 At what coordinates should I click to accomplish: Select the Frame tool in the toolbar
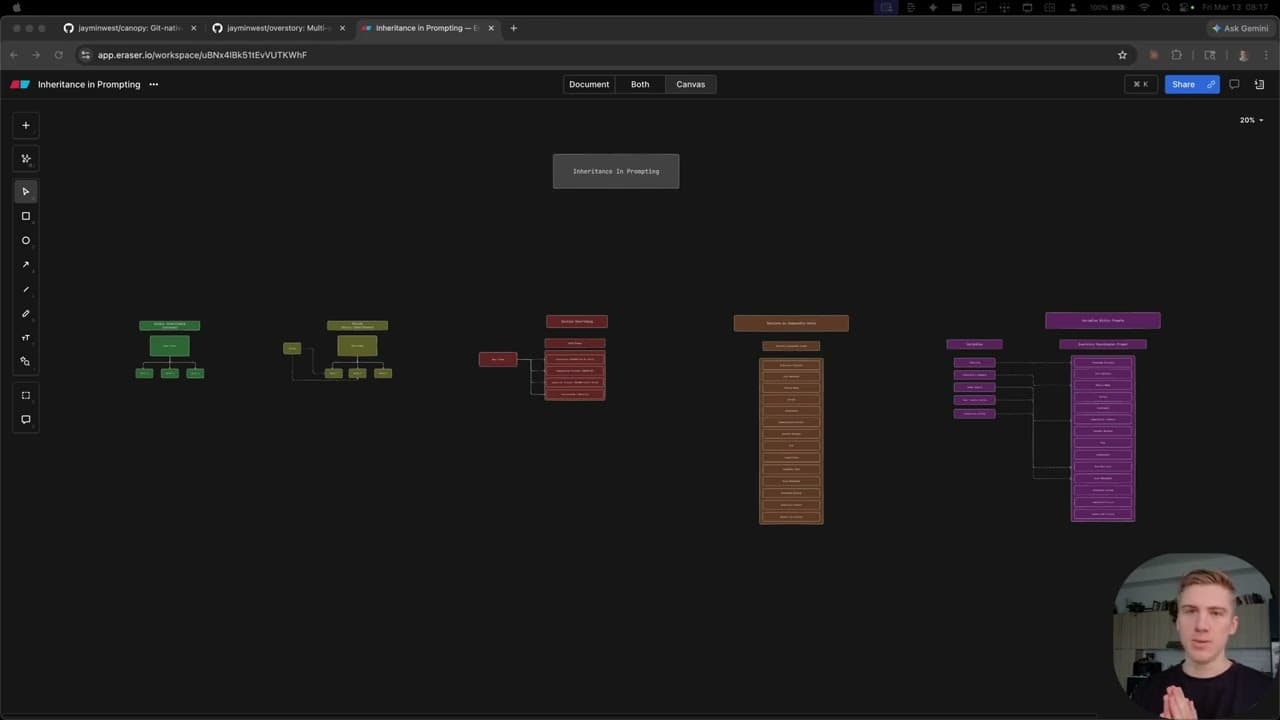click(x=26, y=395)
